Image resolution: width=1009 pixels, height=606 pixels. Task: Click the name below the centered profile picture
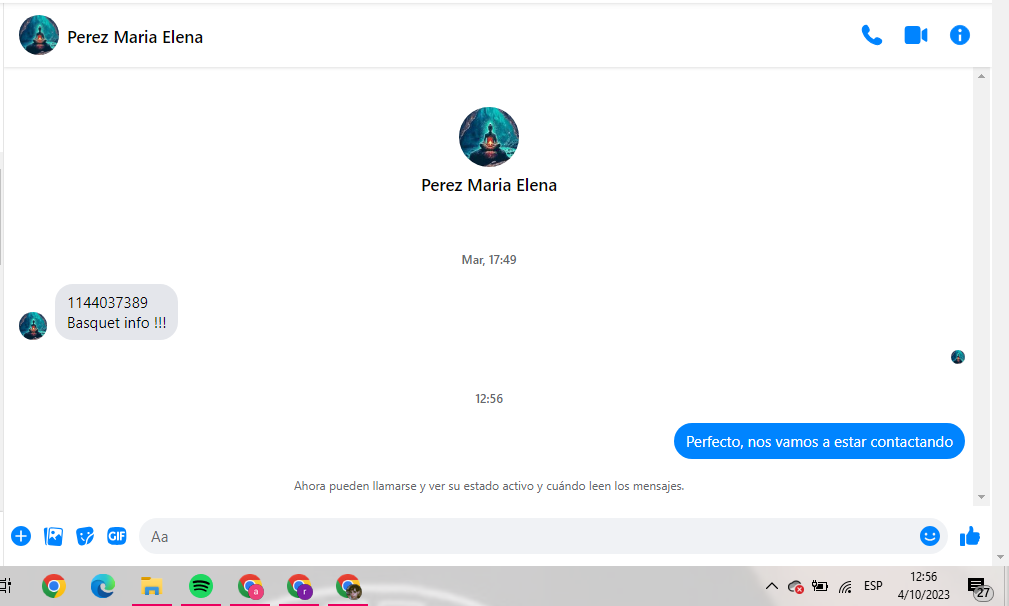coord(488,185)
